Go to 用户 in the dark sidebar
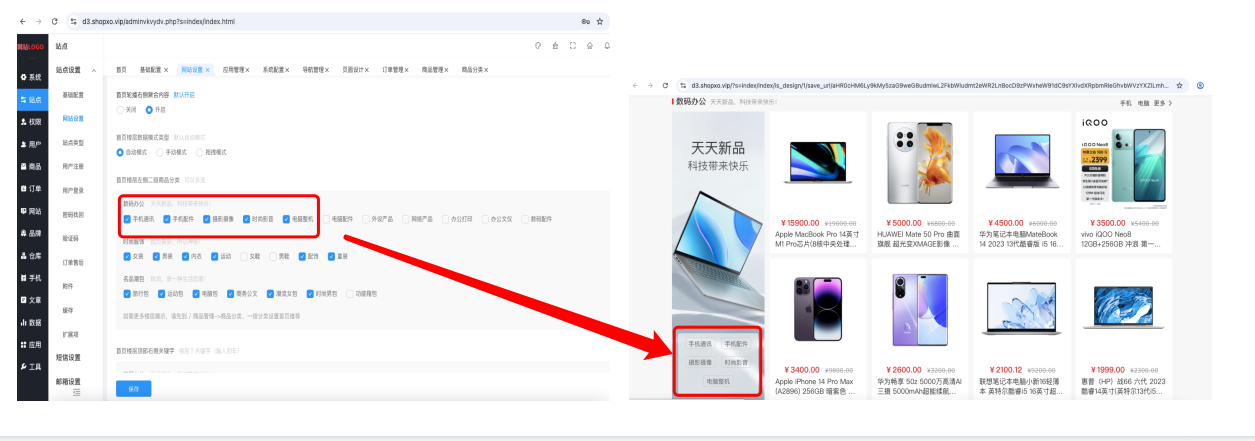1255x441 pixels. (31, 144)
